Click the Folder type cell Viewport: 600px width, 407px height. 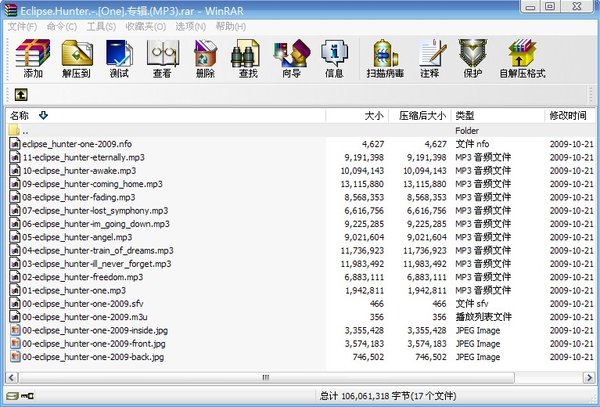[467, 130]
